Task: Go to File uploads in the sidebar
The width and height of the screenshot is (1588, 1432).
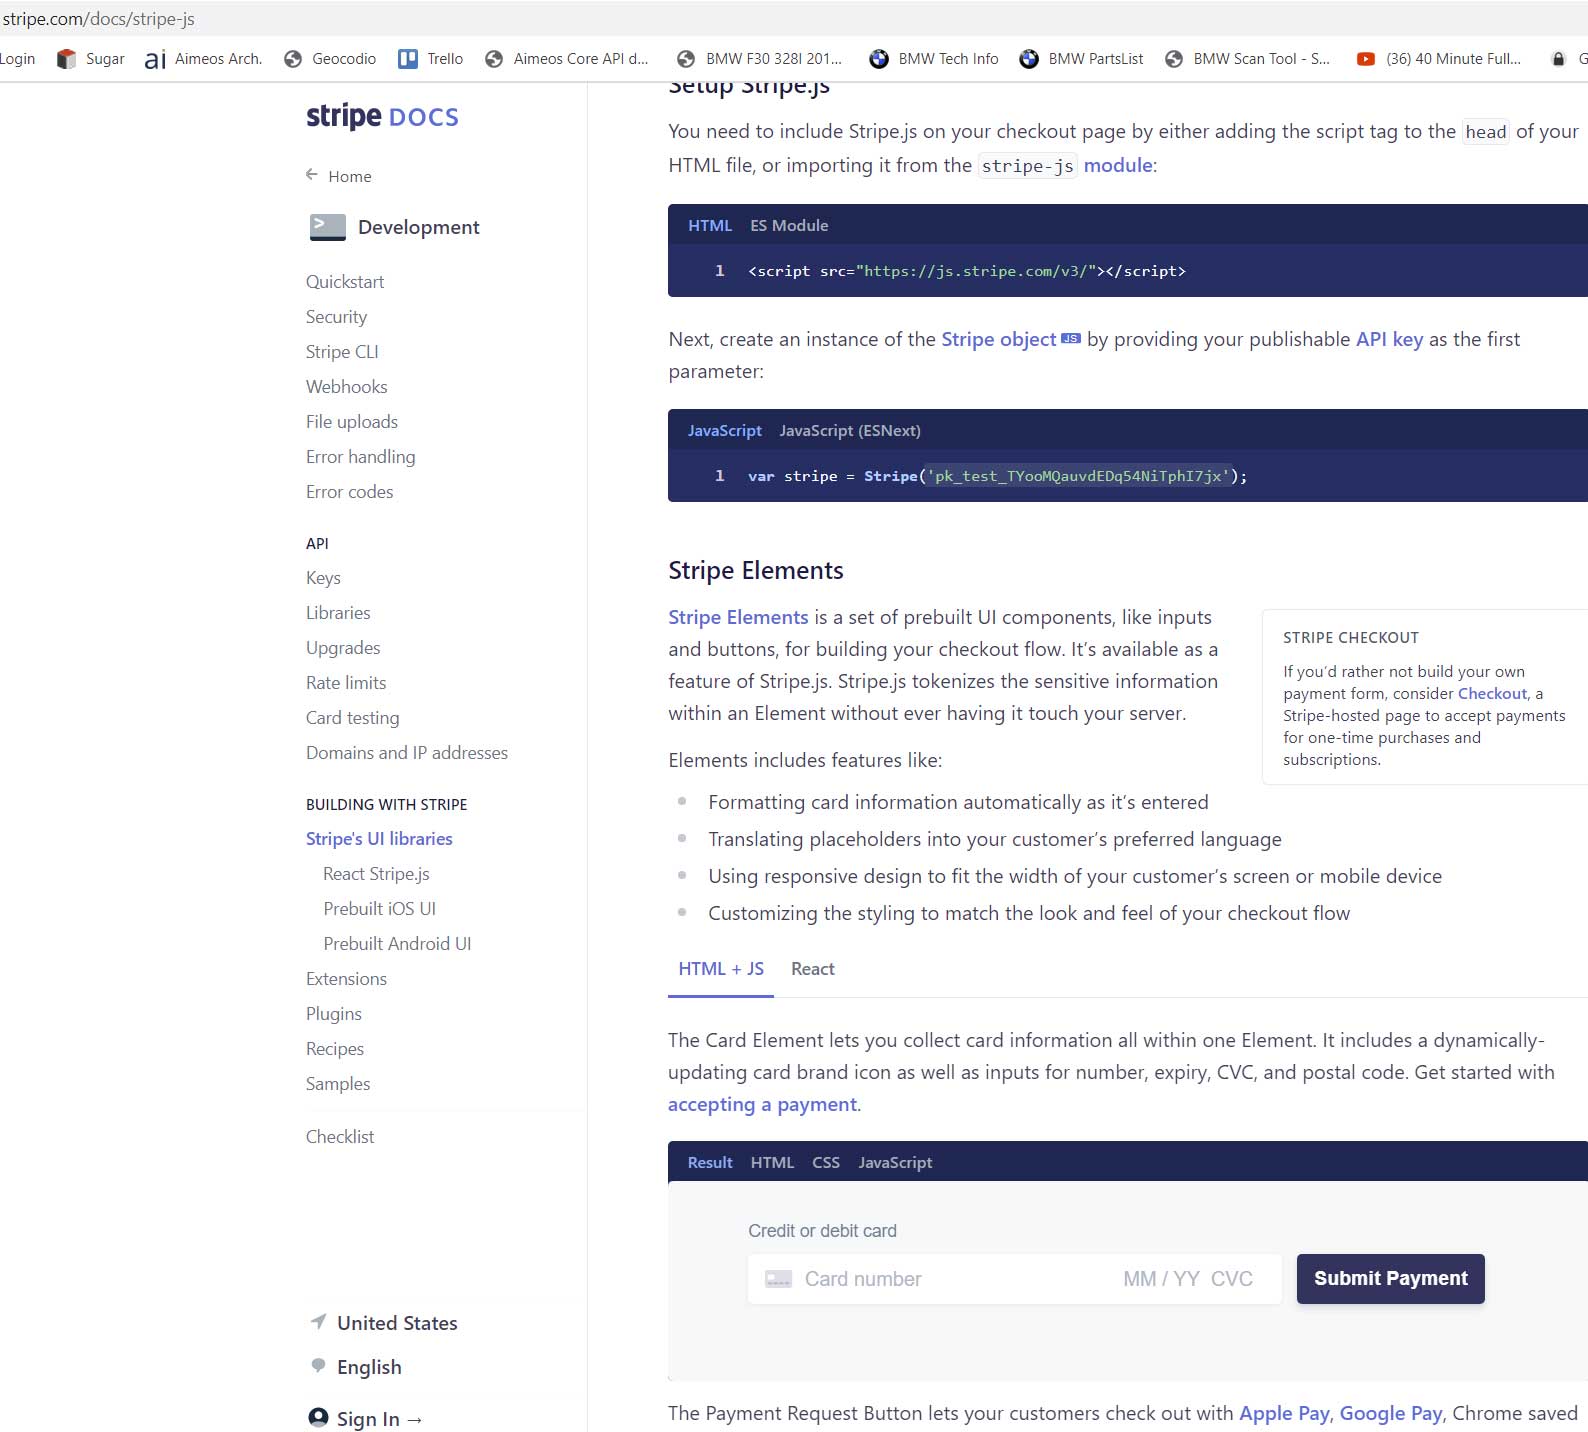Action: [352, 421]
